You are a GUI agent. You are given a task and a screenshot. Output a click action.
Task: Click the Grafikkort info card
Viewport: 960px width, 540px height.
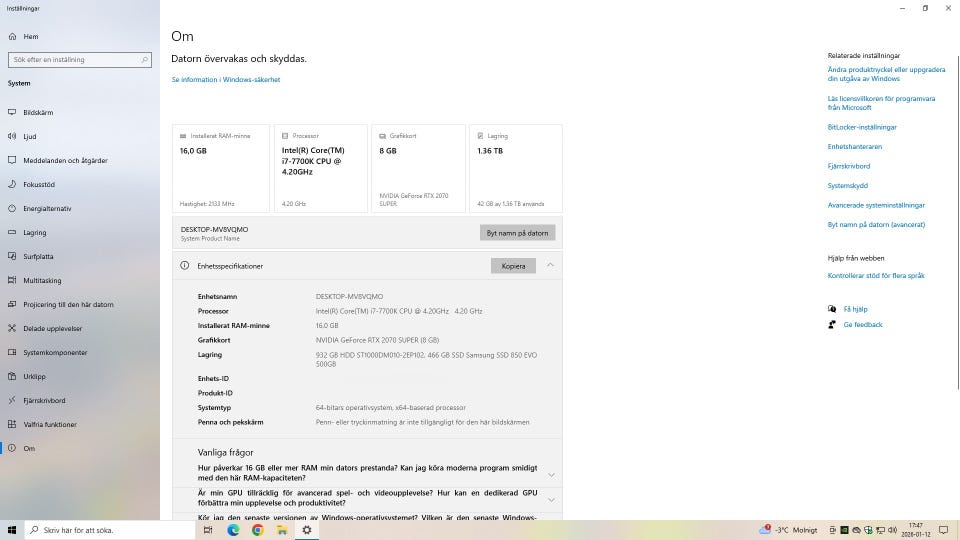(x=418, y=168)
